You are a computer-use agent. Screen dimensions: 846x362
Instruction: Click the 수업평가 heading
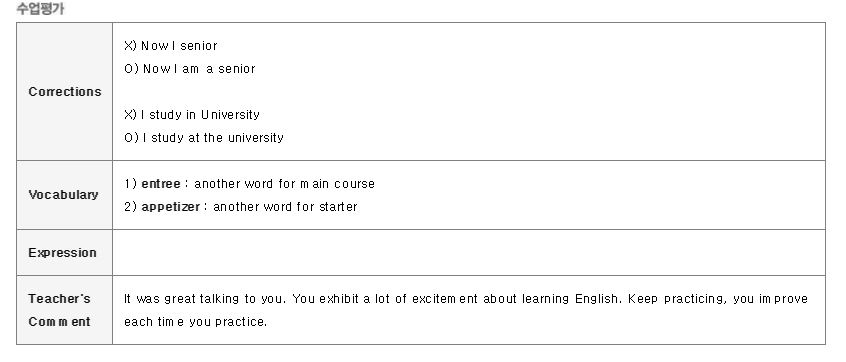coord(40,9)
